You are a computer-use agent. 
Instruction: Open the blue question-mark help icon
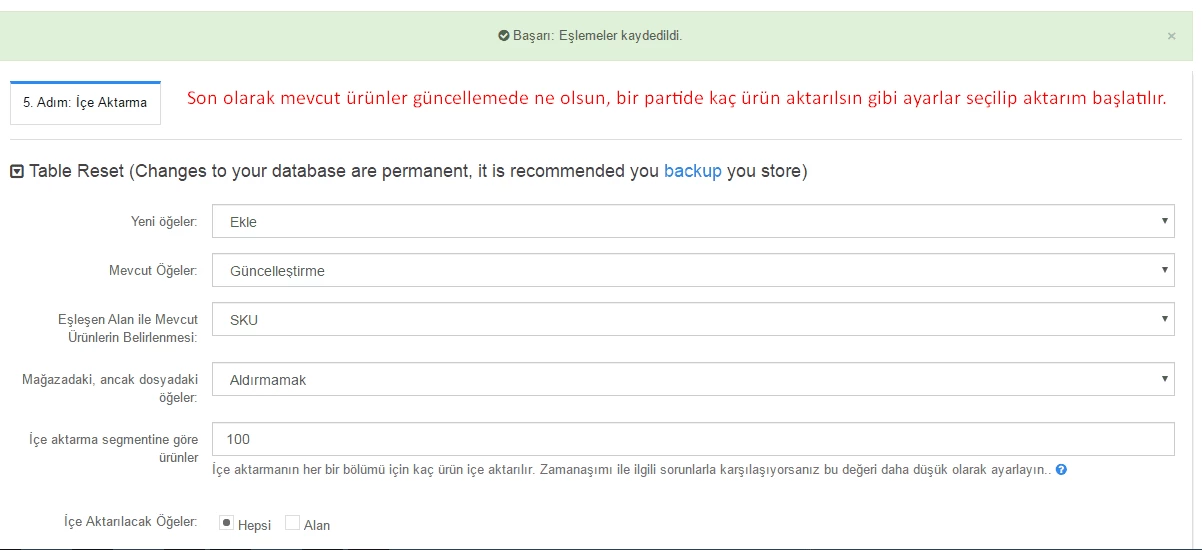click(1061, 469)
